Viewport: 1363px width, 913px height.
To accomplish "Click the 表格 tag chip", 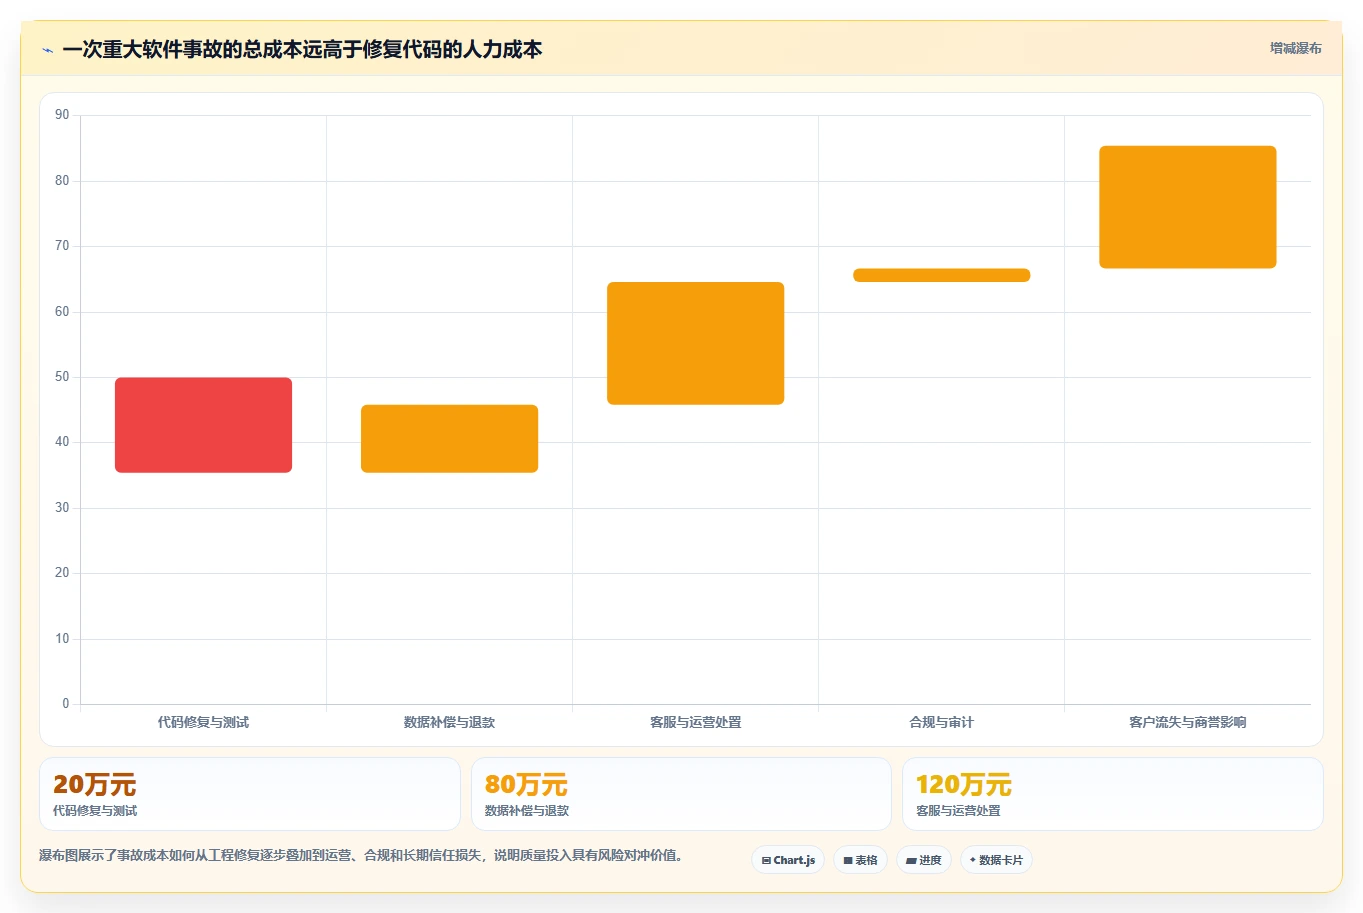I will tap(860, 860).
